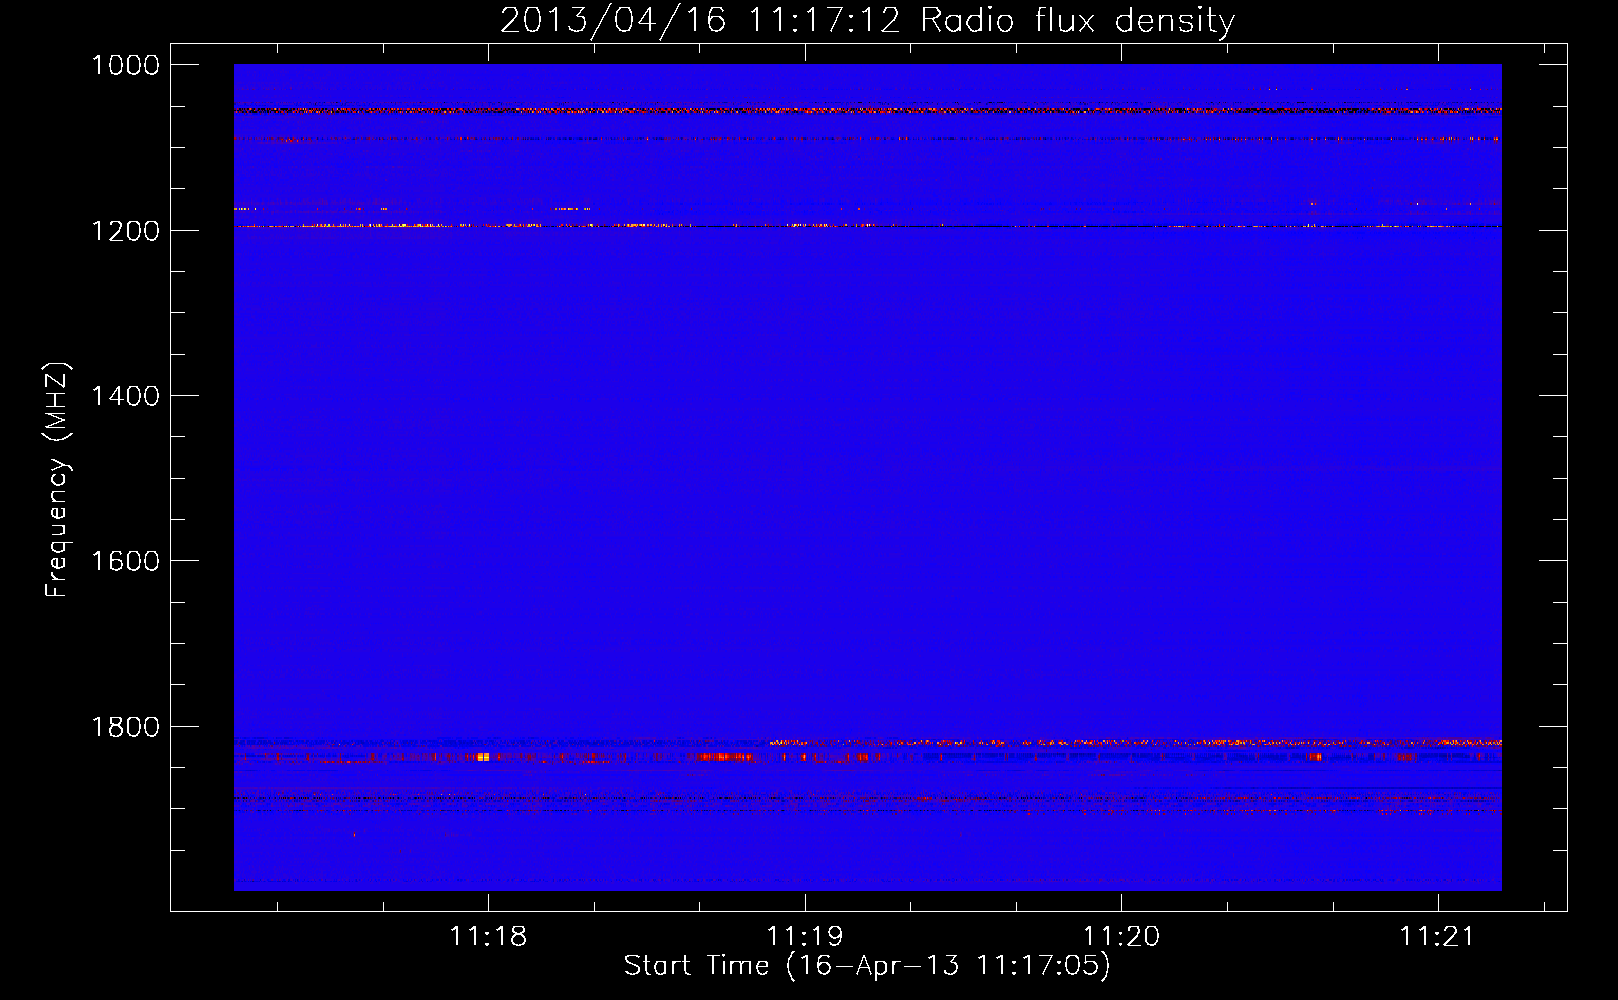The height and width of the screenshot is (1000, 1618).
Task: Click the plot title '2013/04/16 11:17:12 Radio flux density'
Action: pyautogui.click(x=867, y=21)
